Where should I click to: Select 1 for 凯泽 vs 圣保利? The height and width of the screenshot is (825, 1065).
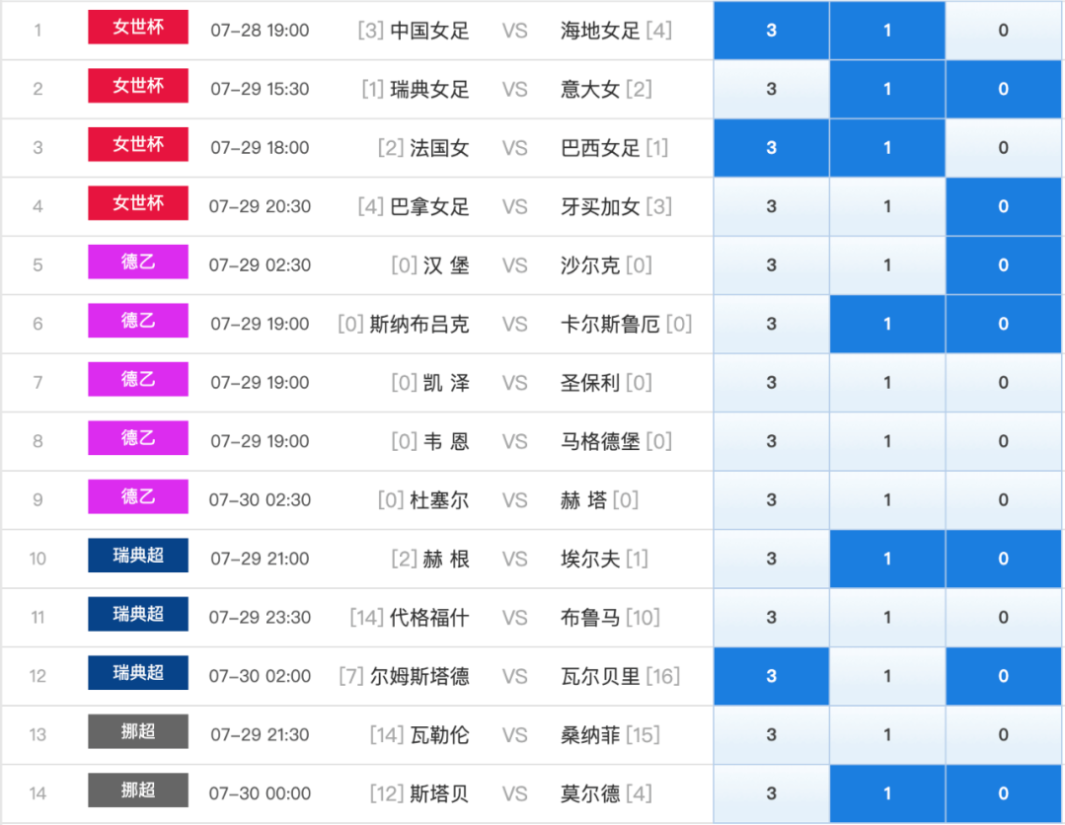pyautogui.click(x=887, y=382)
